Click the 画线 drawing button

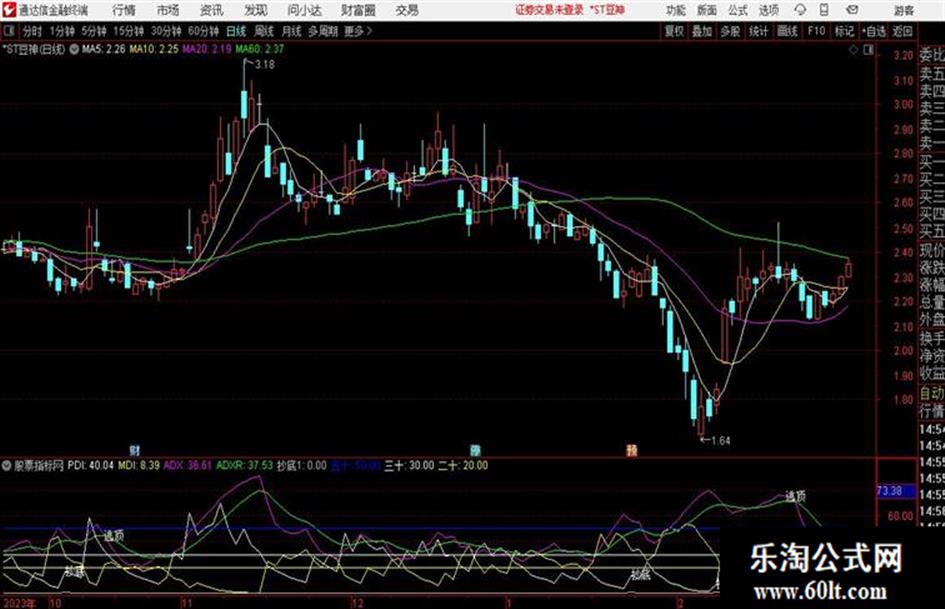pyautogui.click(x=788, y=31)
